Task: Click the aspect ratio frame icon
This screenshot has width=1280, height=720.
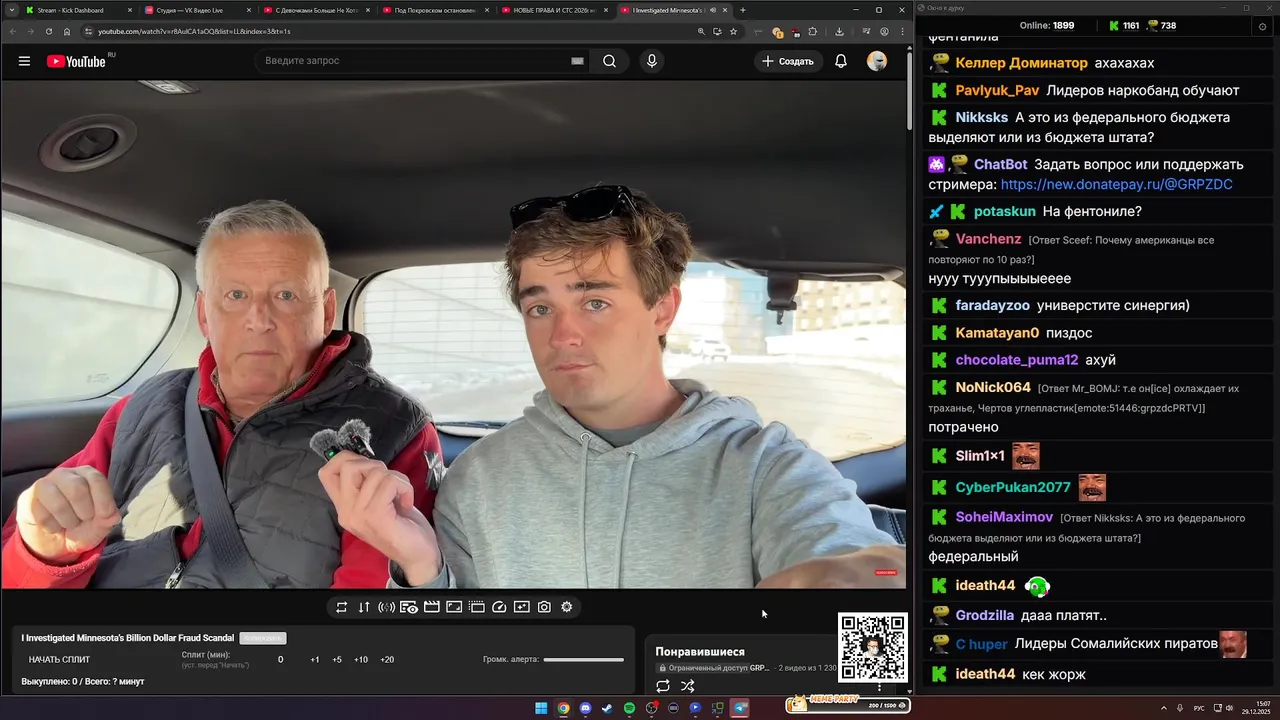Action: coord(454,607)
